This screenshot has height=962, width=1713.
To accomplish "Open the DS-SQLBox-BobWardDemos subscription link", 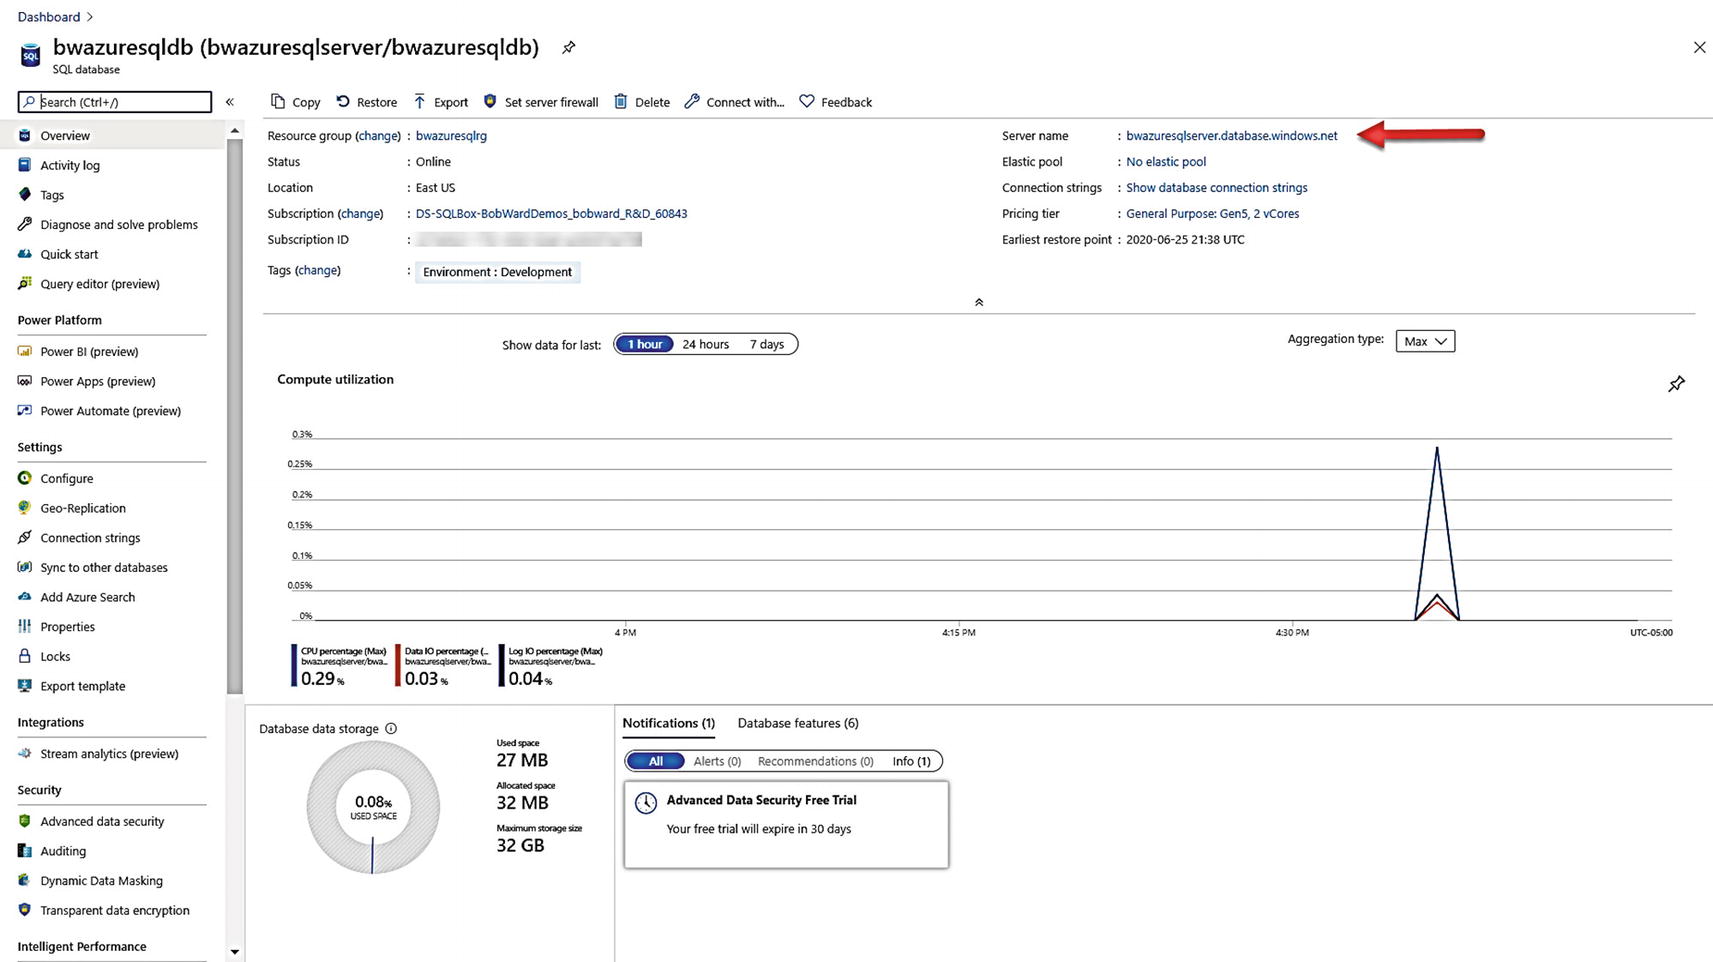I will [551, 214].
